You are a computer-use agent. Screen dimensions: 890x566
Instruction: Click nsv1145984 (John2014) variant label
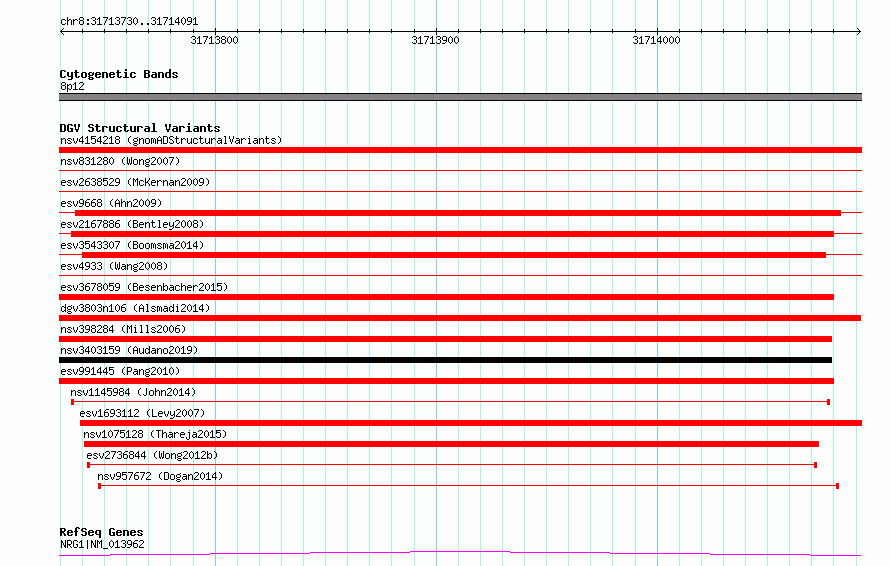tap(133, 392)
